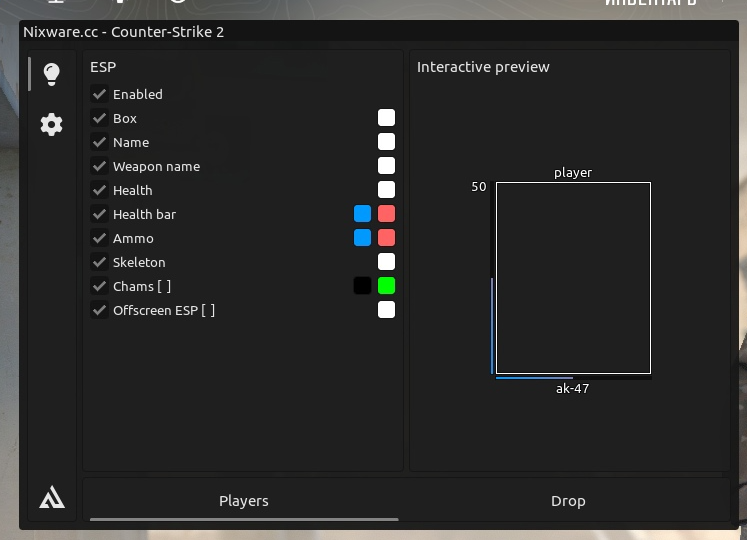Open the lightbulb visuals section
Screen dimensions: 747x540
(51, 74)
